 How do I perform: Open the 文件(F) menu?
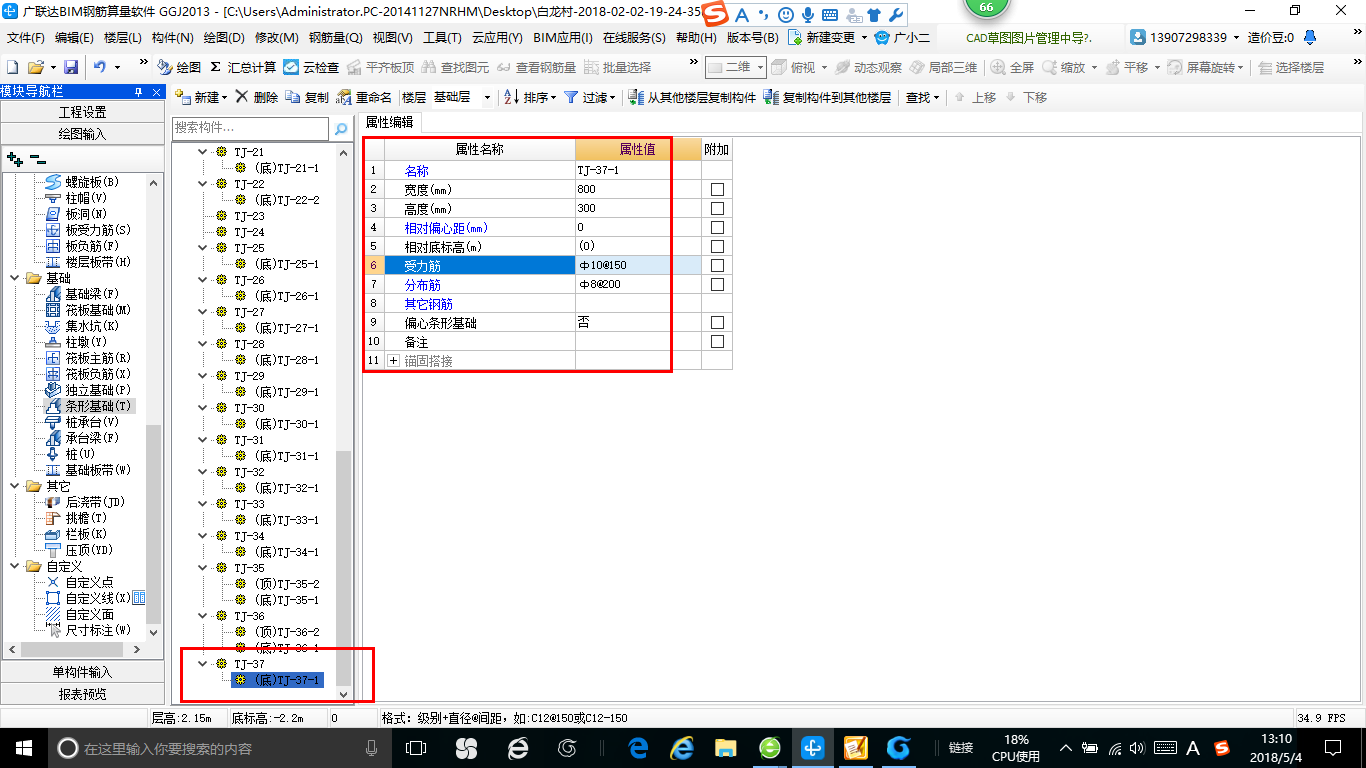click(x=26, y=38)
